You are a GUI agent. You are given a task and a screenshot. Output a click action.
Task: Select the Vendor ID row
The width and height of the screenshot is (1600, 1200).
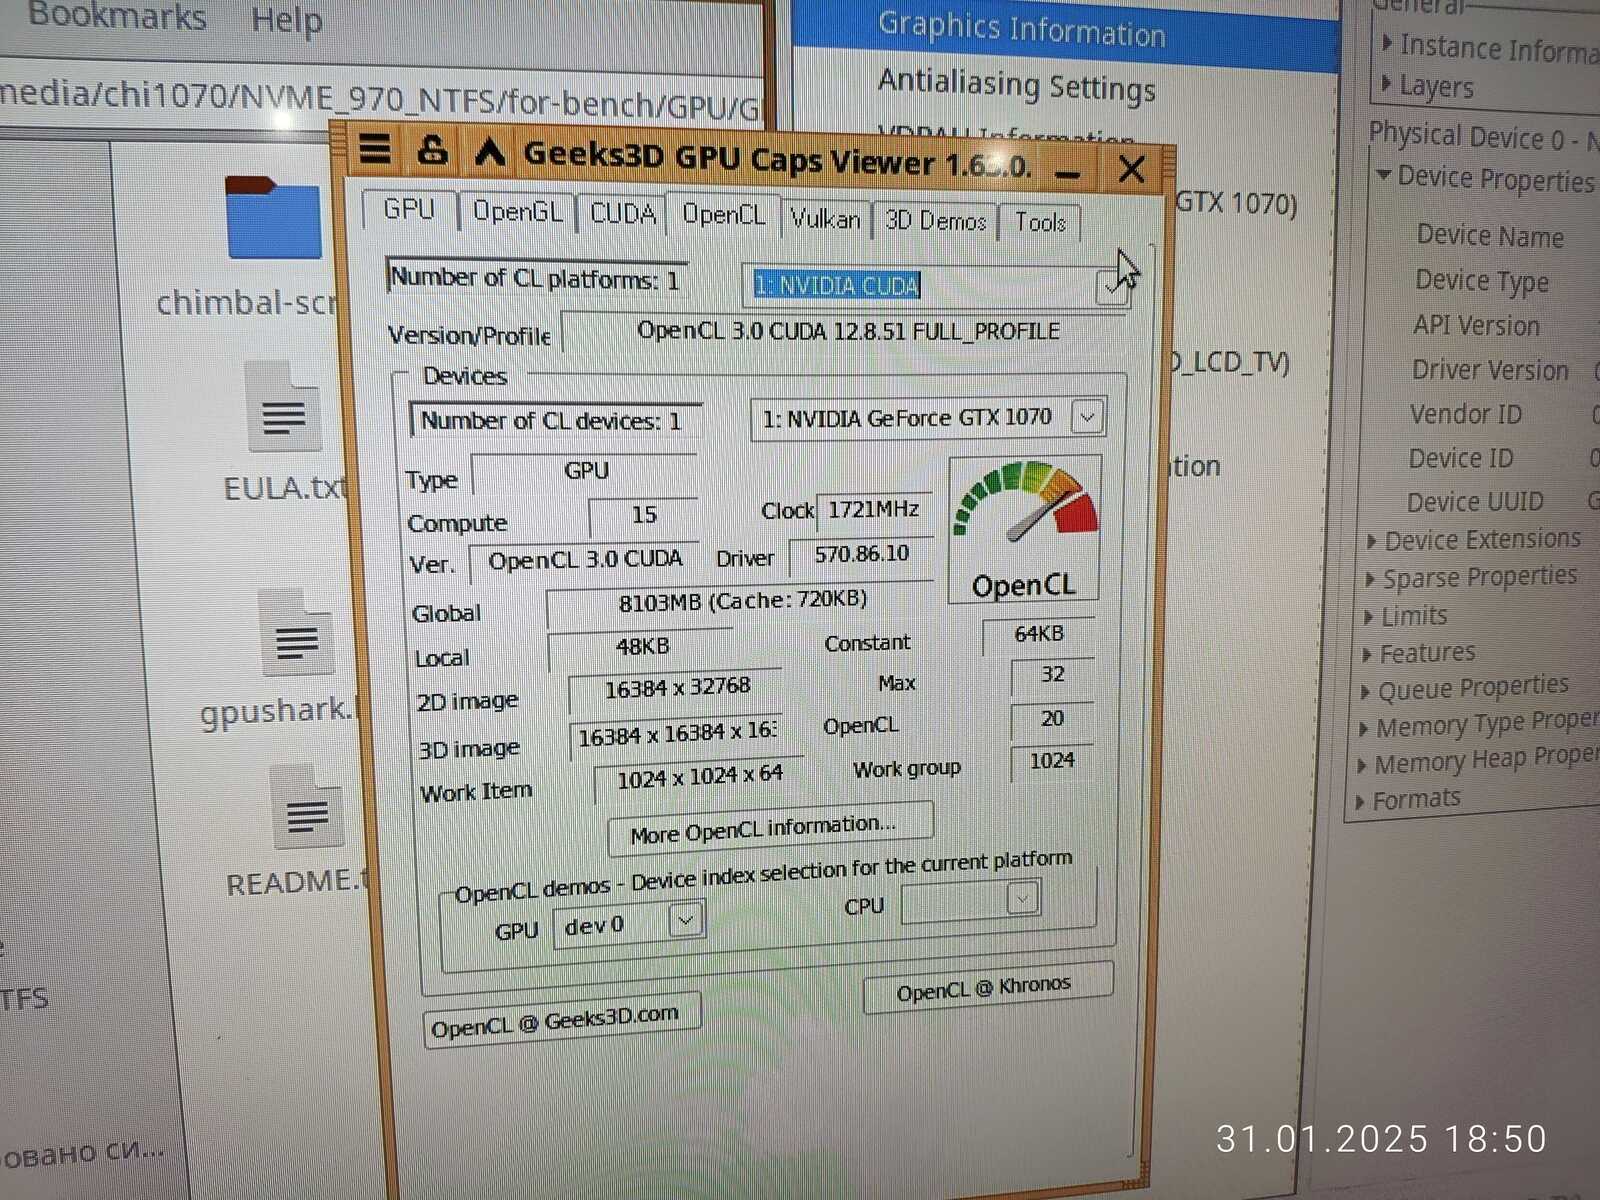[1465, 414]
